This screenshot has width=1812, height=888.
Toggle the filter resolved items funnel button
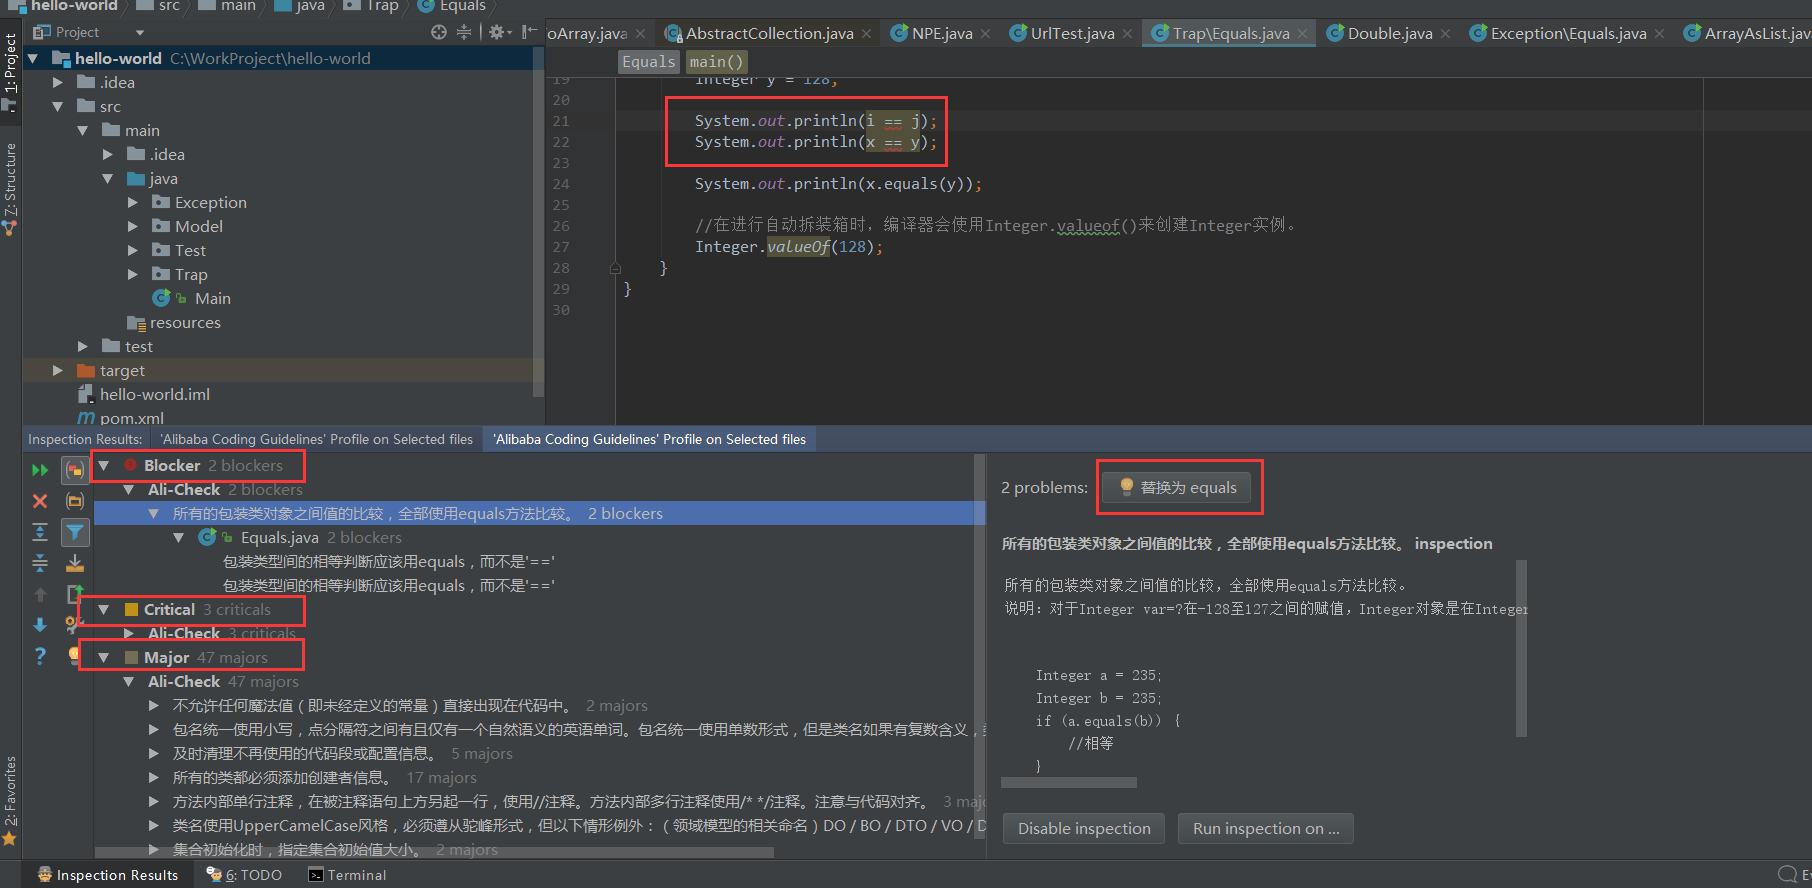click(x=75, y=532)
